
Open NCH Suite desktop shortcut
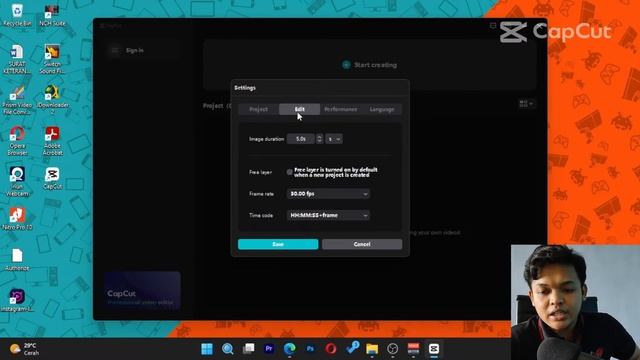pyautogui.click(x=52, y=15)
